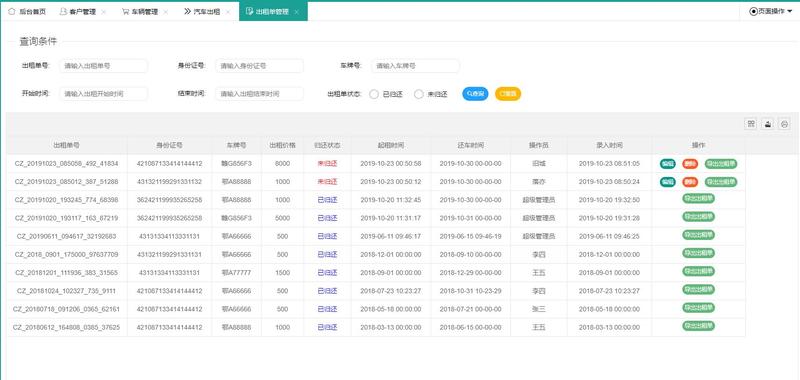
Task: Export rental slip for record 2019-10-23 08:51:05
Action: tap(721, 164)
